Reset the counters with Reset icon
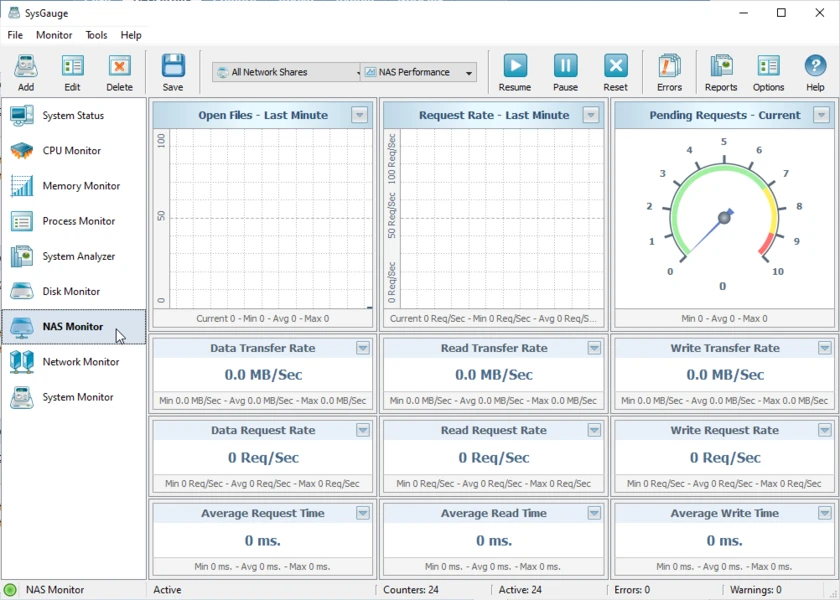840x600 pixels. [x=616, y=72]
